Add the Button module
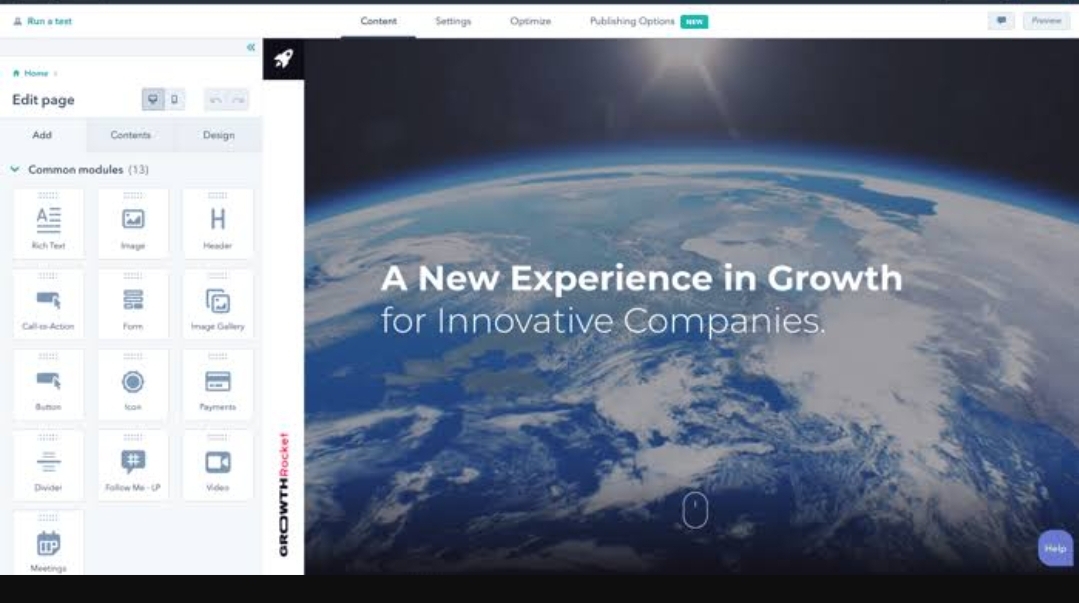The height and width of the screenshot is (603, 1079). [48, 385]
